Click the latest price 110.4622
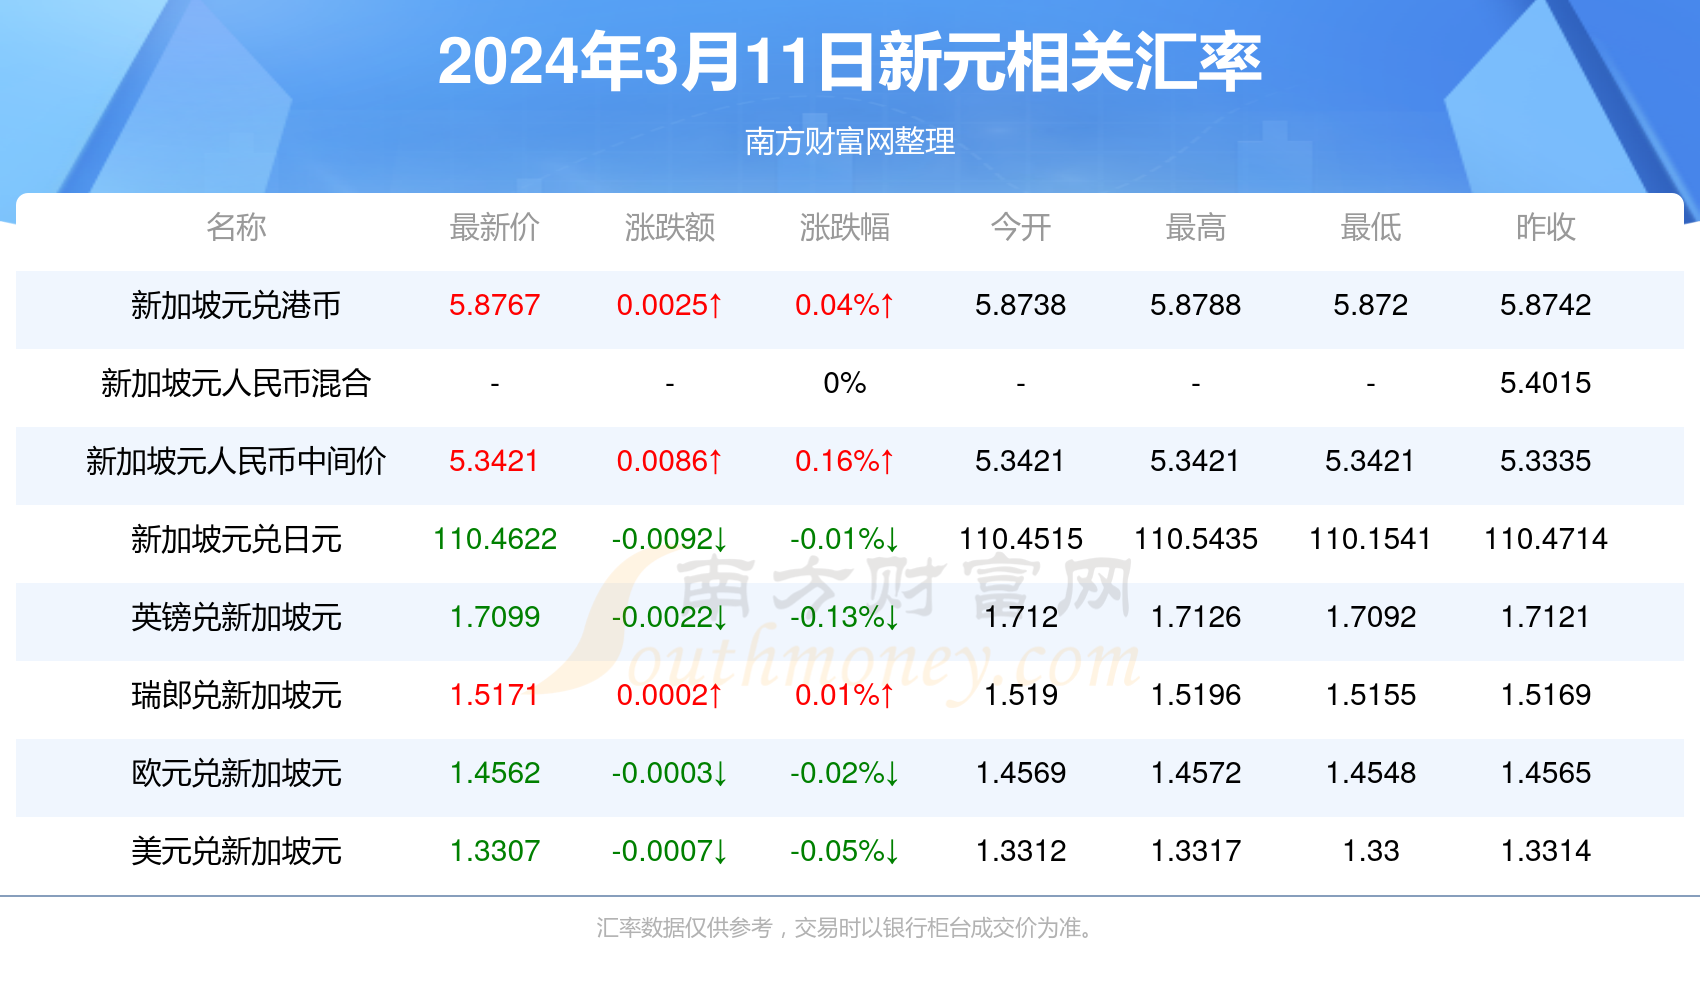The width and height of the screenshot is (1700, 1000). [495, 539]
